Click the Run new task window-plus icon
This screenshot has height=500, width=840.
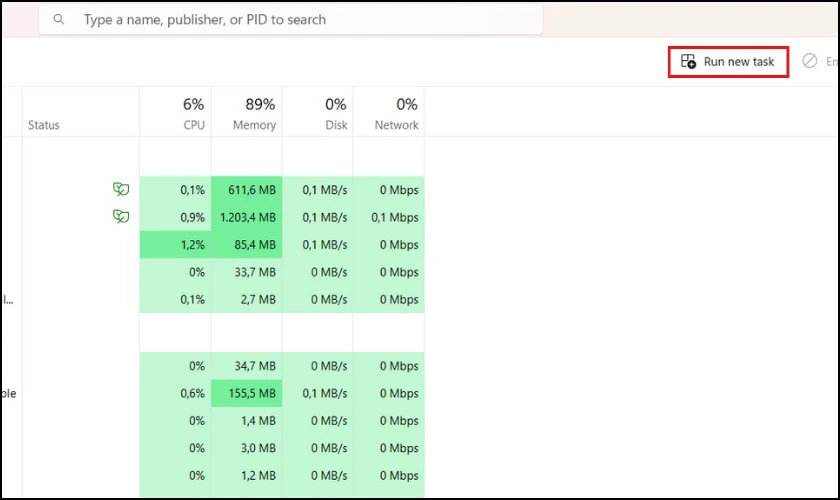[688, 61]
